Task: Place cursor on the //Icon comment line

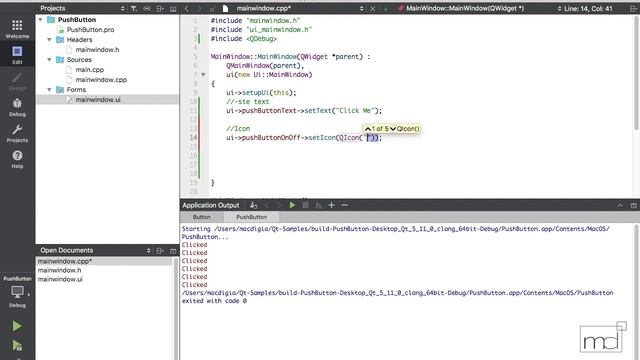Action: pyautogui.click(x=238, y=129)
